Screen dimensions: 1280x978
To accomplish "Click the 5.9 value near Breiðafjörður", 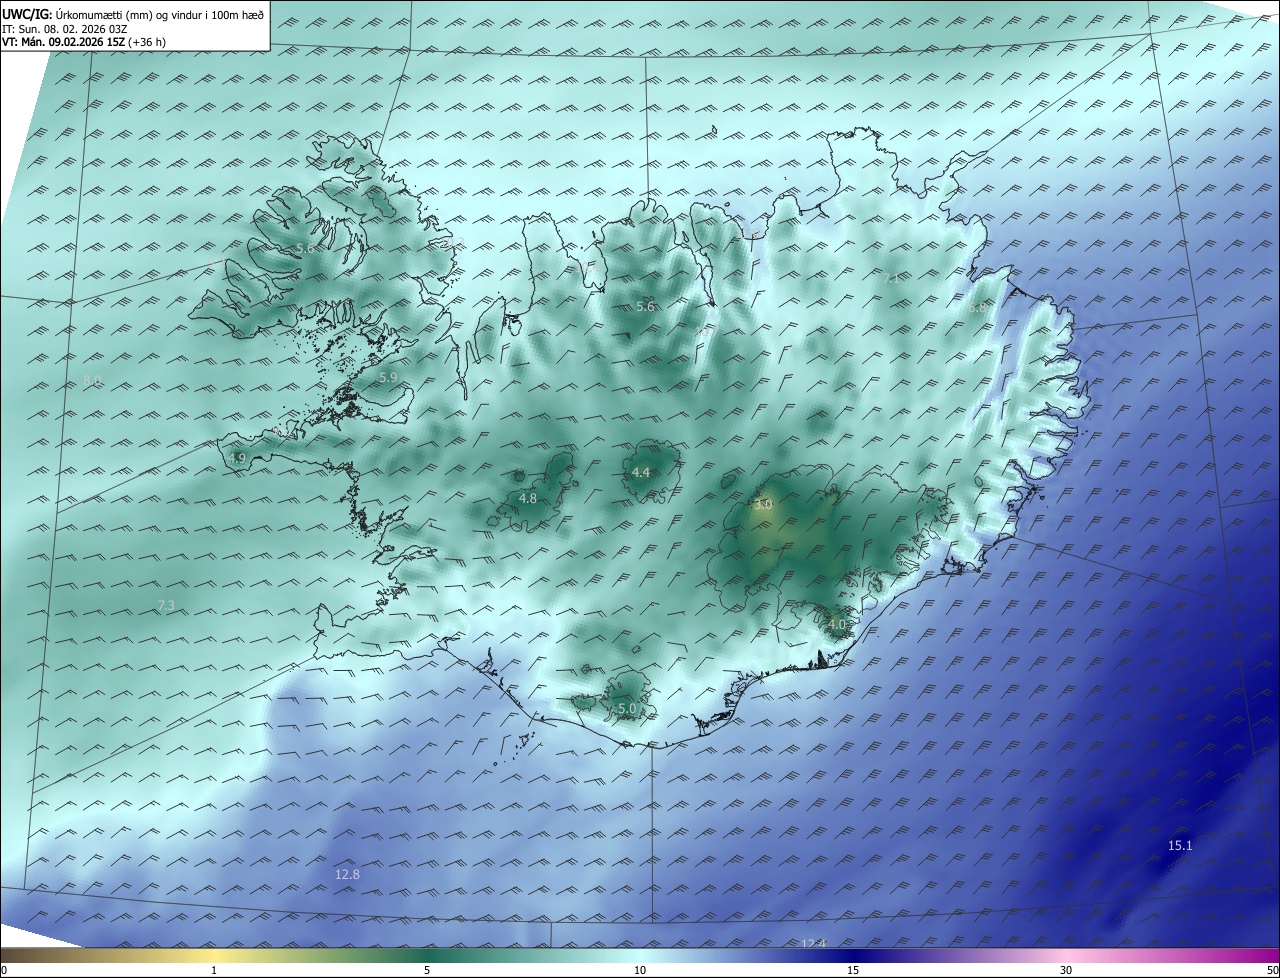I will coord(389,377).
